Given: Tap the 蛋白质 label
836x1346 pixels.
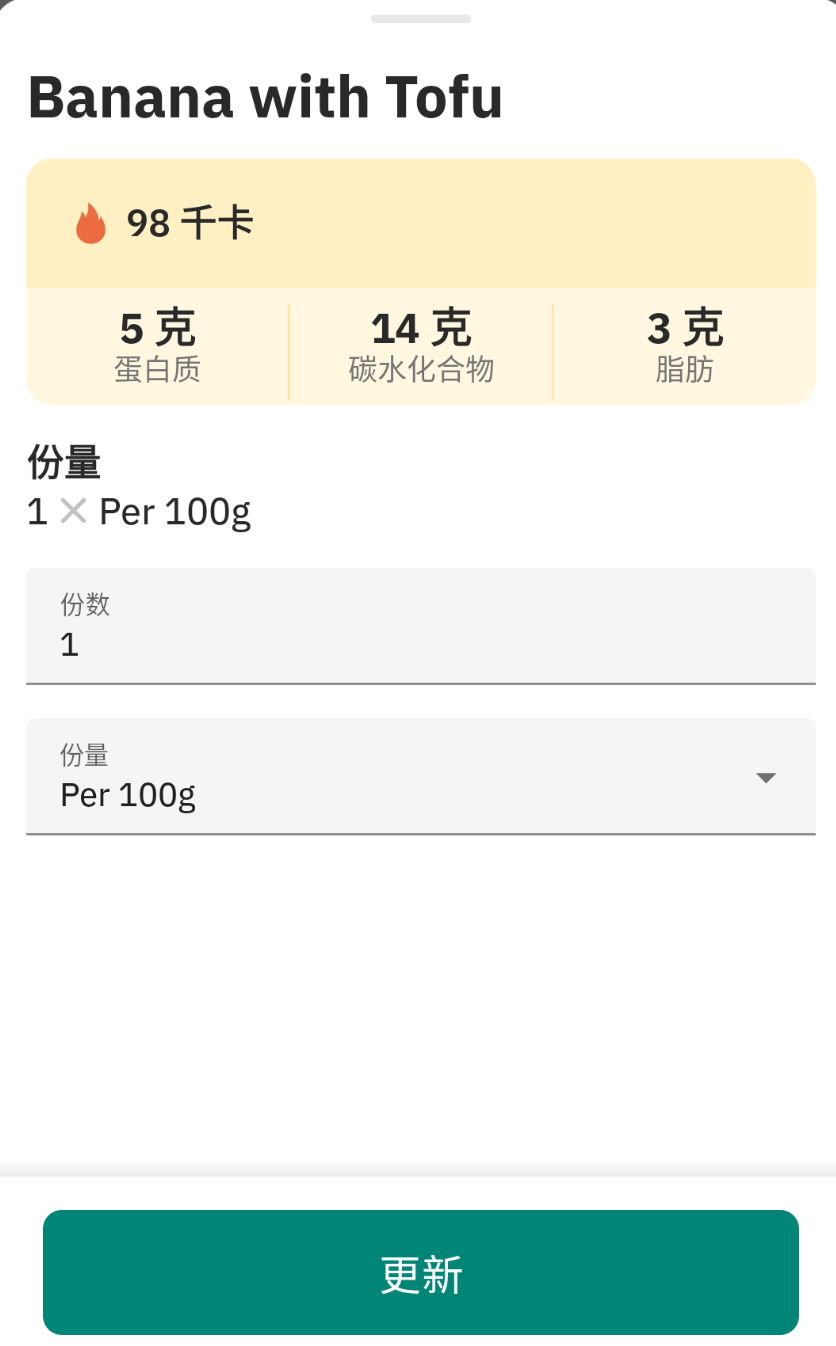Looking at the screenshot, I should click(157, 370).
